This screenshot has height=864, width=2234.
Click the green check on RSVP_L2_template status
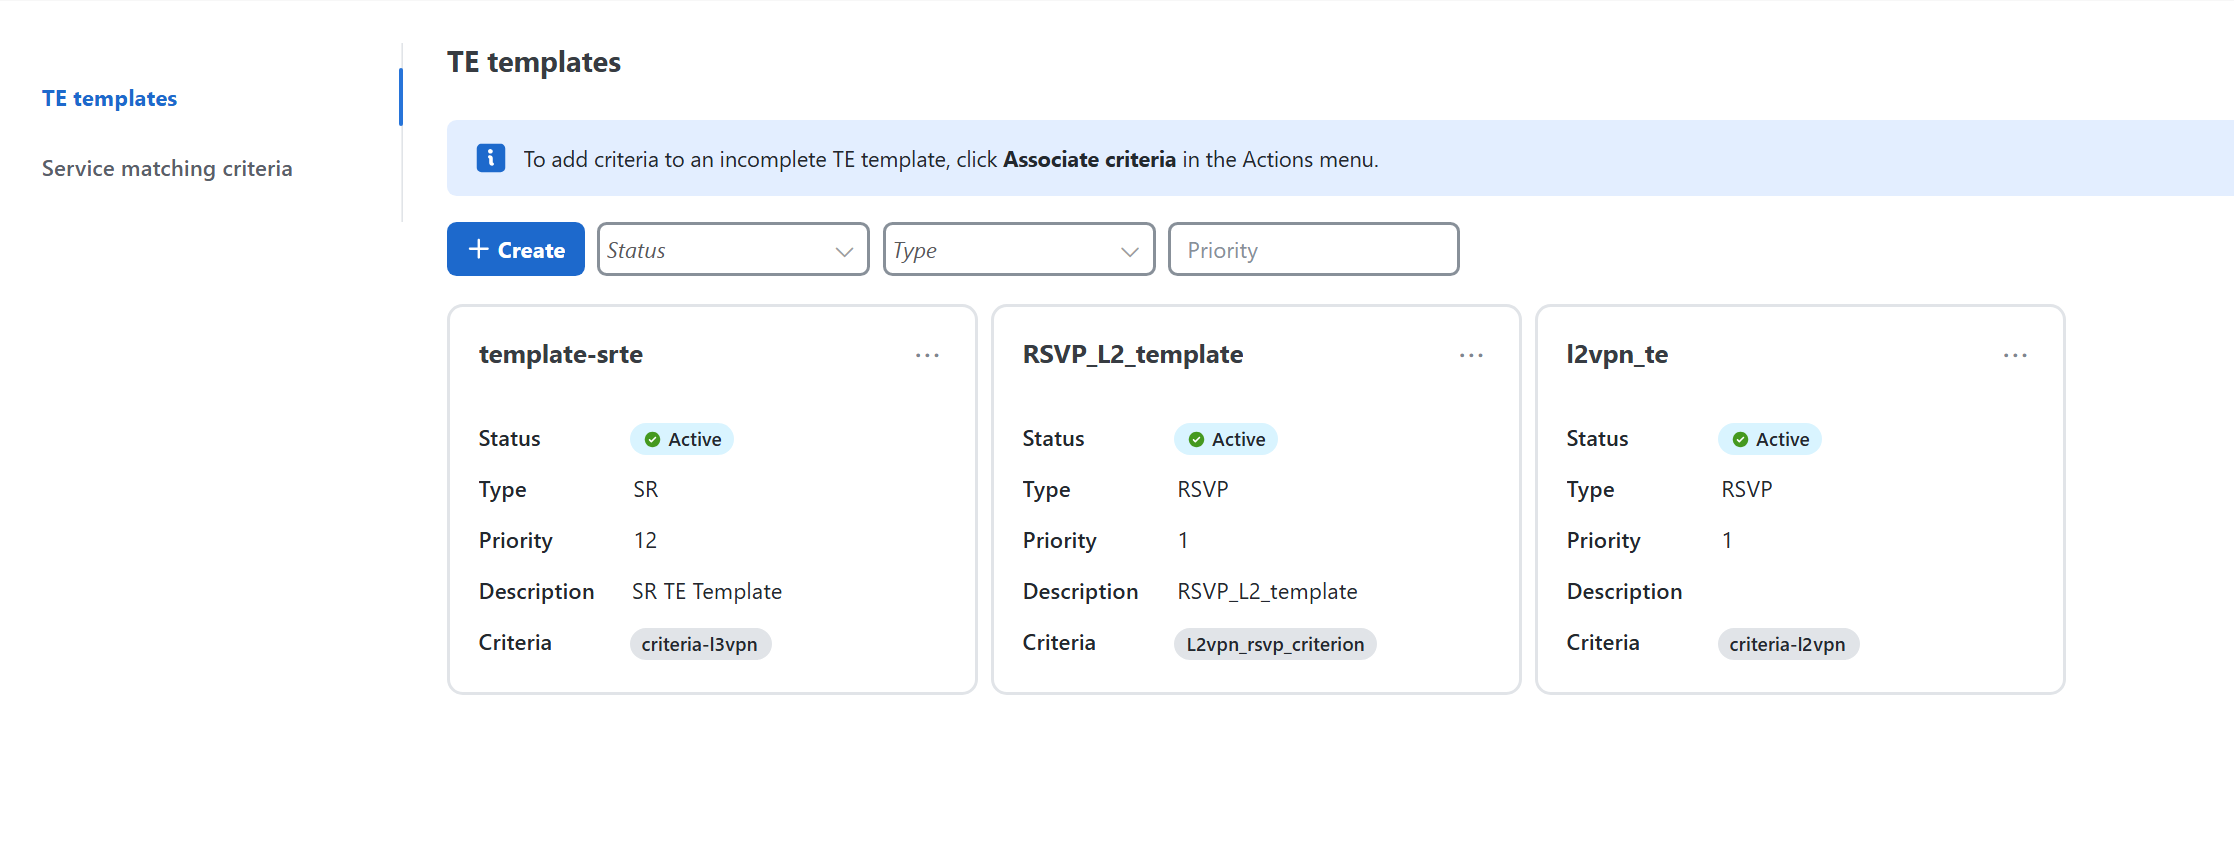(x=1196, y=440)
